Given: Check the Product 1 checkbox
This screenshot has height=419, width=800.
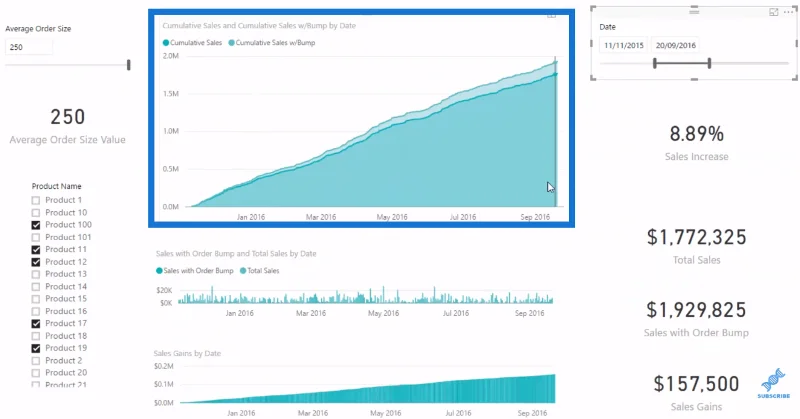Looking at the screenshot, I should [x=36, y=200].
